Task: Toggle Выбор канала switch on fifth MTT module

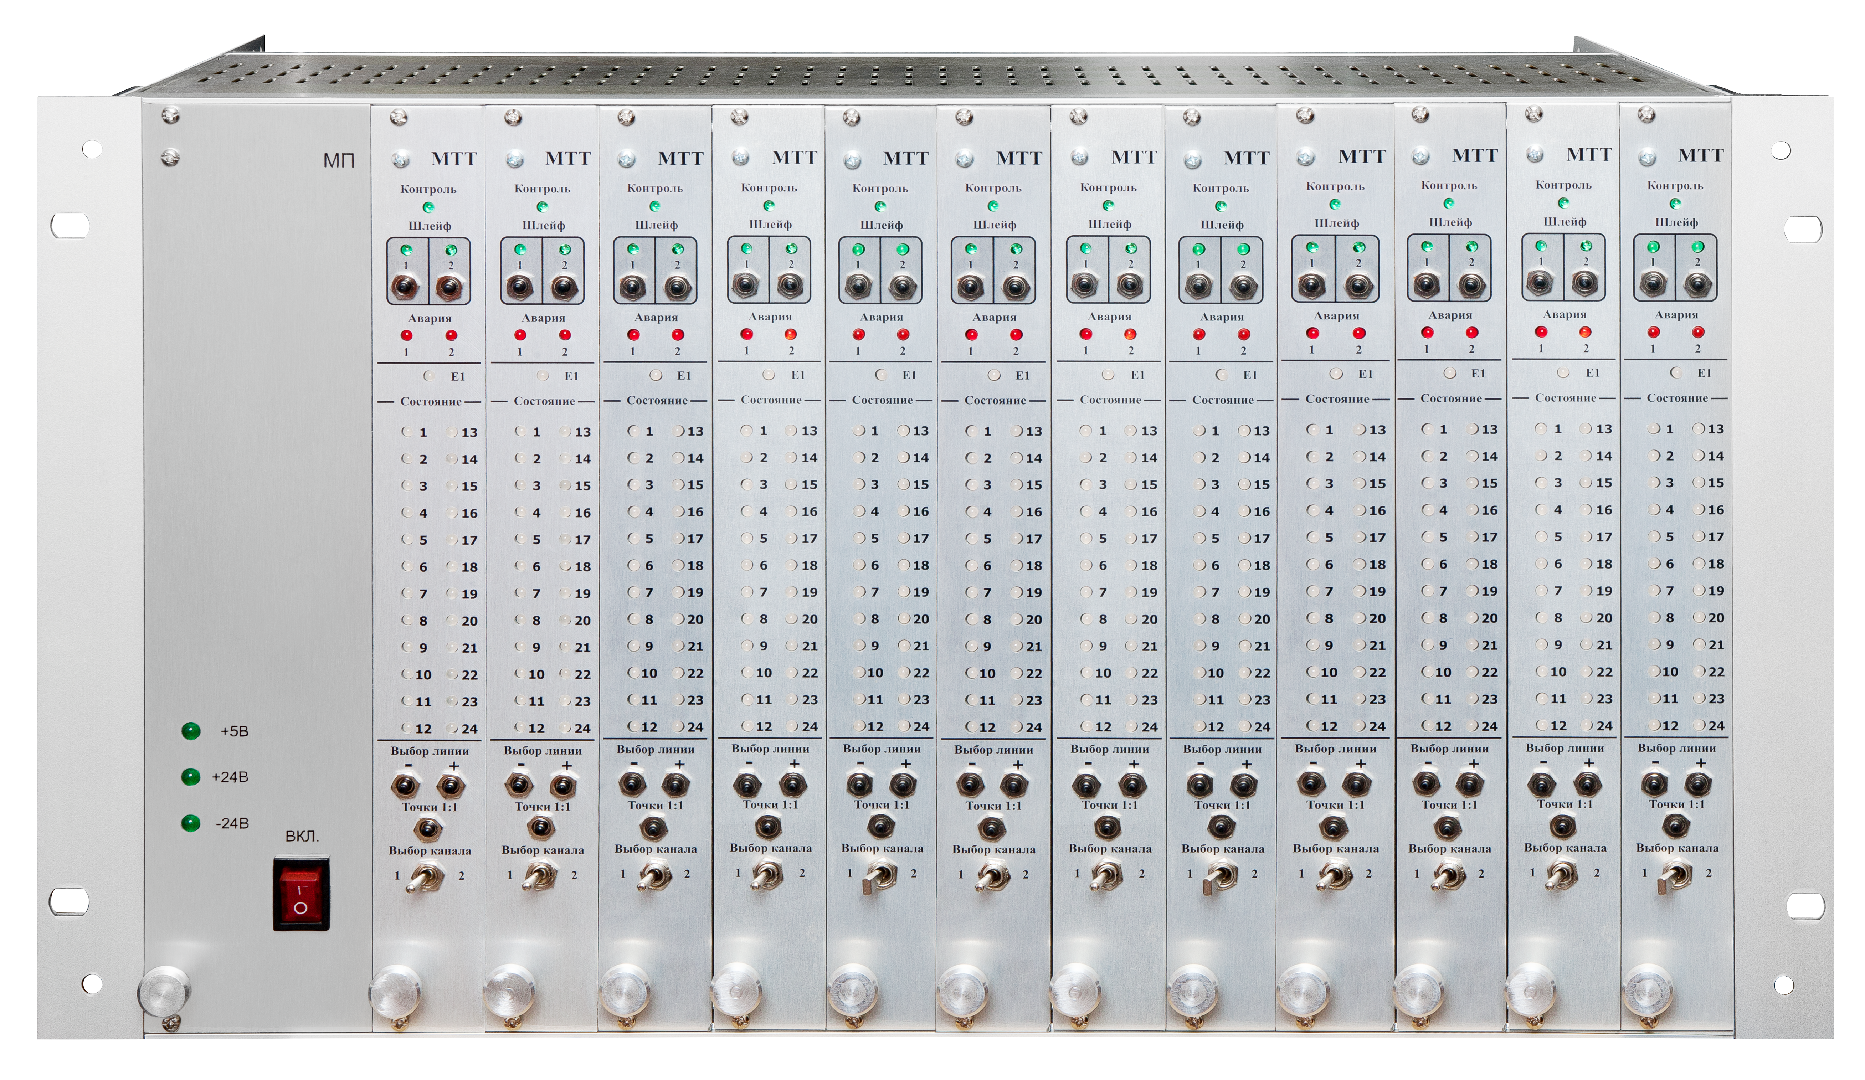Action: point(880,876)
